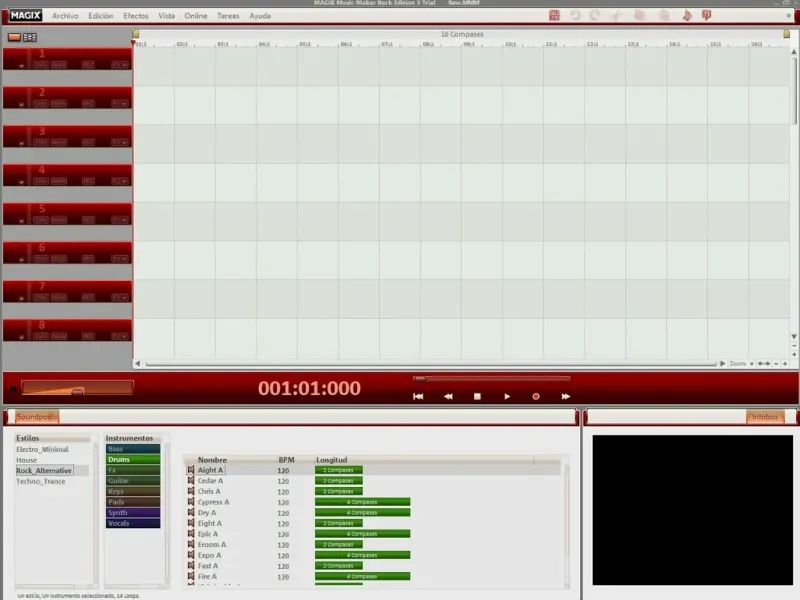800x600 pixels.
Task: Preview the Alight A loop speaker icon
Action: click(191, 470)
